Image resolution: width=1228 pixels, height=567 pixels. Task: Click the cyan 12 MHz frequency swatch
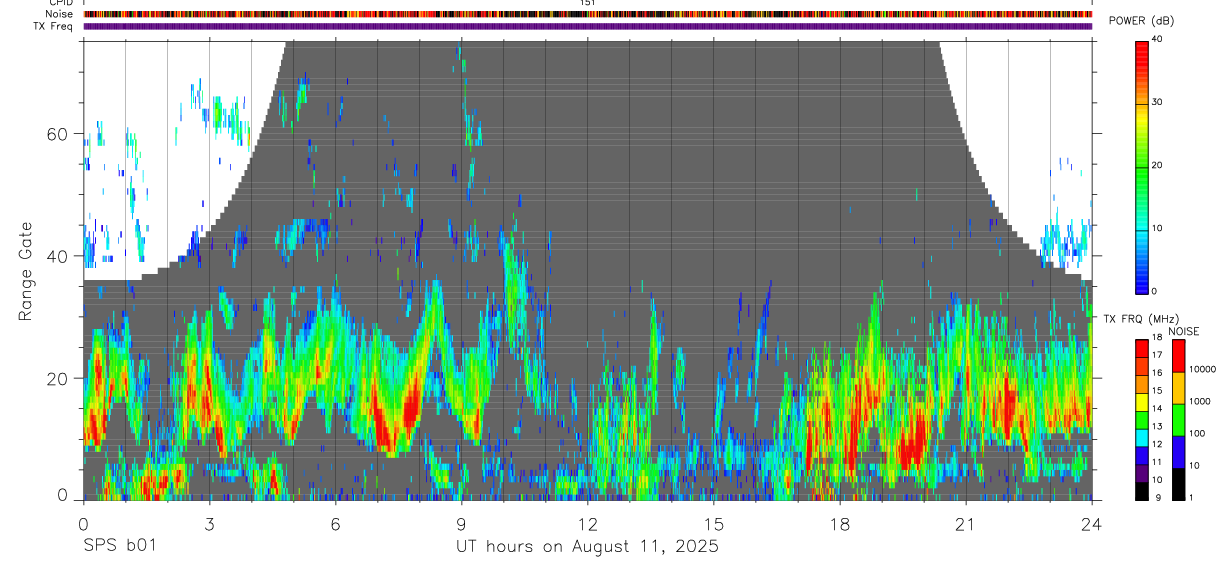(x=1142, y=438)
